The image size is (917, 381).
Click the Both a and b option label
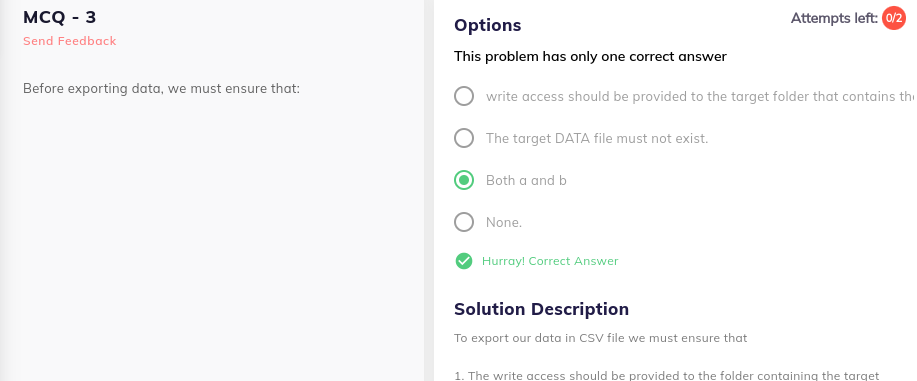(526, 180)
